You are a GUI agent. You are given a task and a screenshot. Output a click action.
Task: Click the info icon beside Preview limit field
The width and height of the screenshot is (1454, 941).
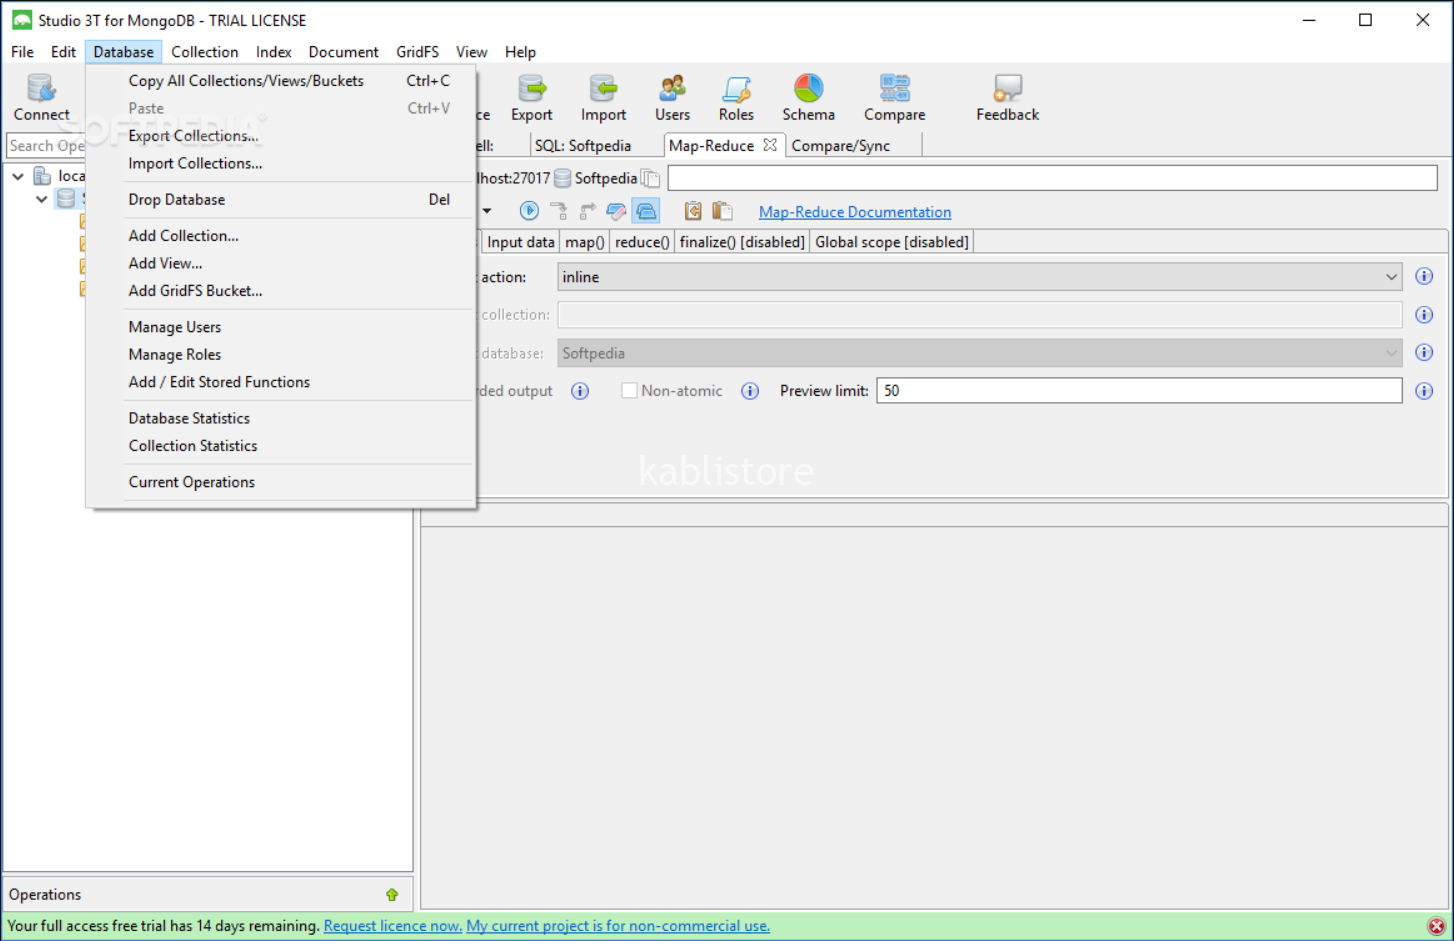[1424, 391]
